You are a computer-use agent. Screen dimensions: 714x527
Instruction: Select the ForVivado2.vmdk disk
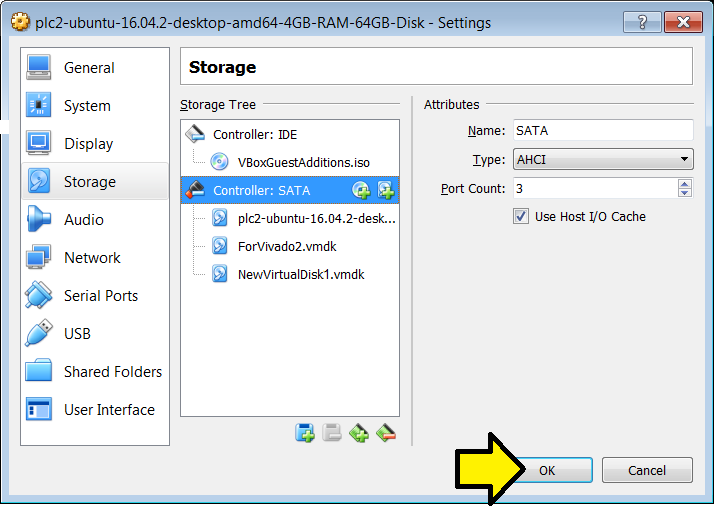tap(287, 246)
